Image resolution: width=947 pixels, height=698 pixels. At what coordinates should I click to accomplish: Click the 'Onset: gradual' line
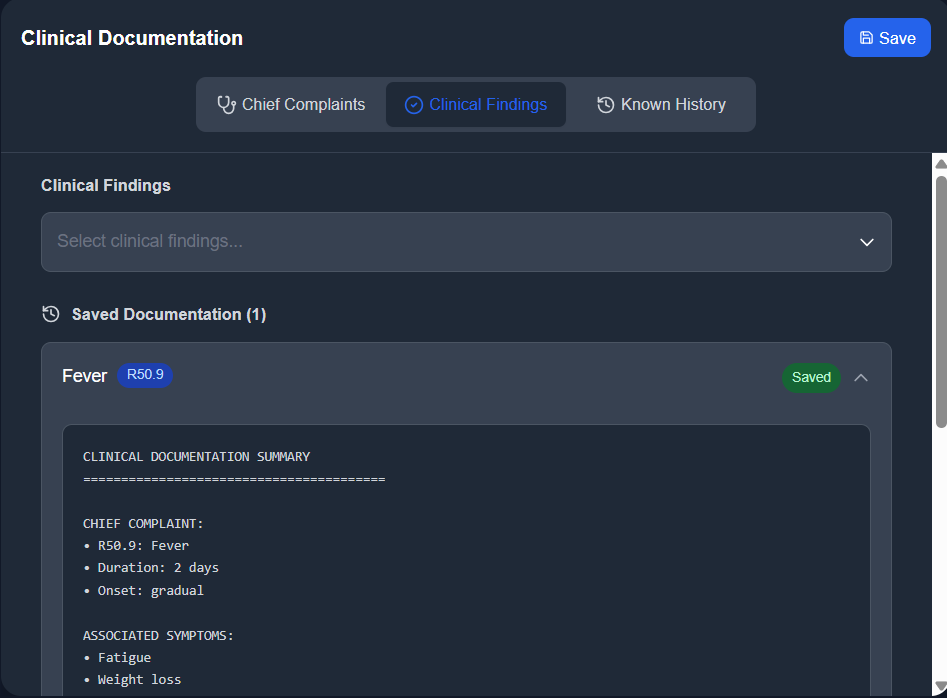144,591
